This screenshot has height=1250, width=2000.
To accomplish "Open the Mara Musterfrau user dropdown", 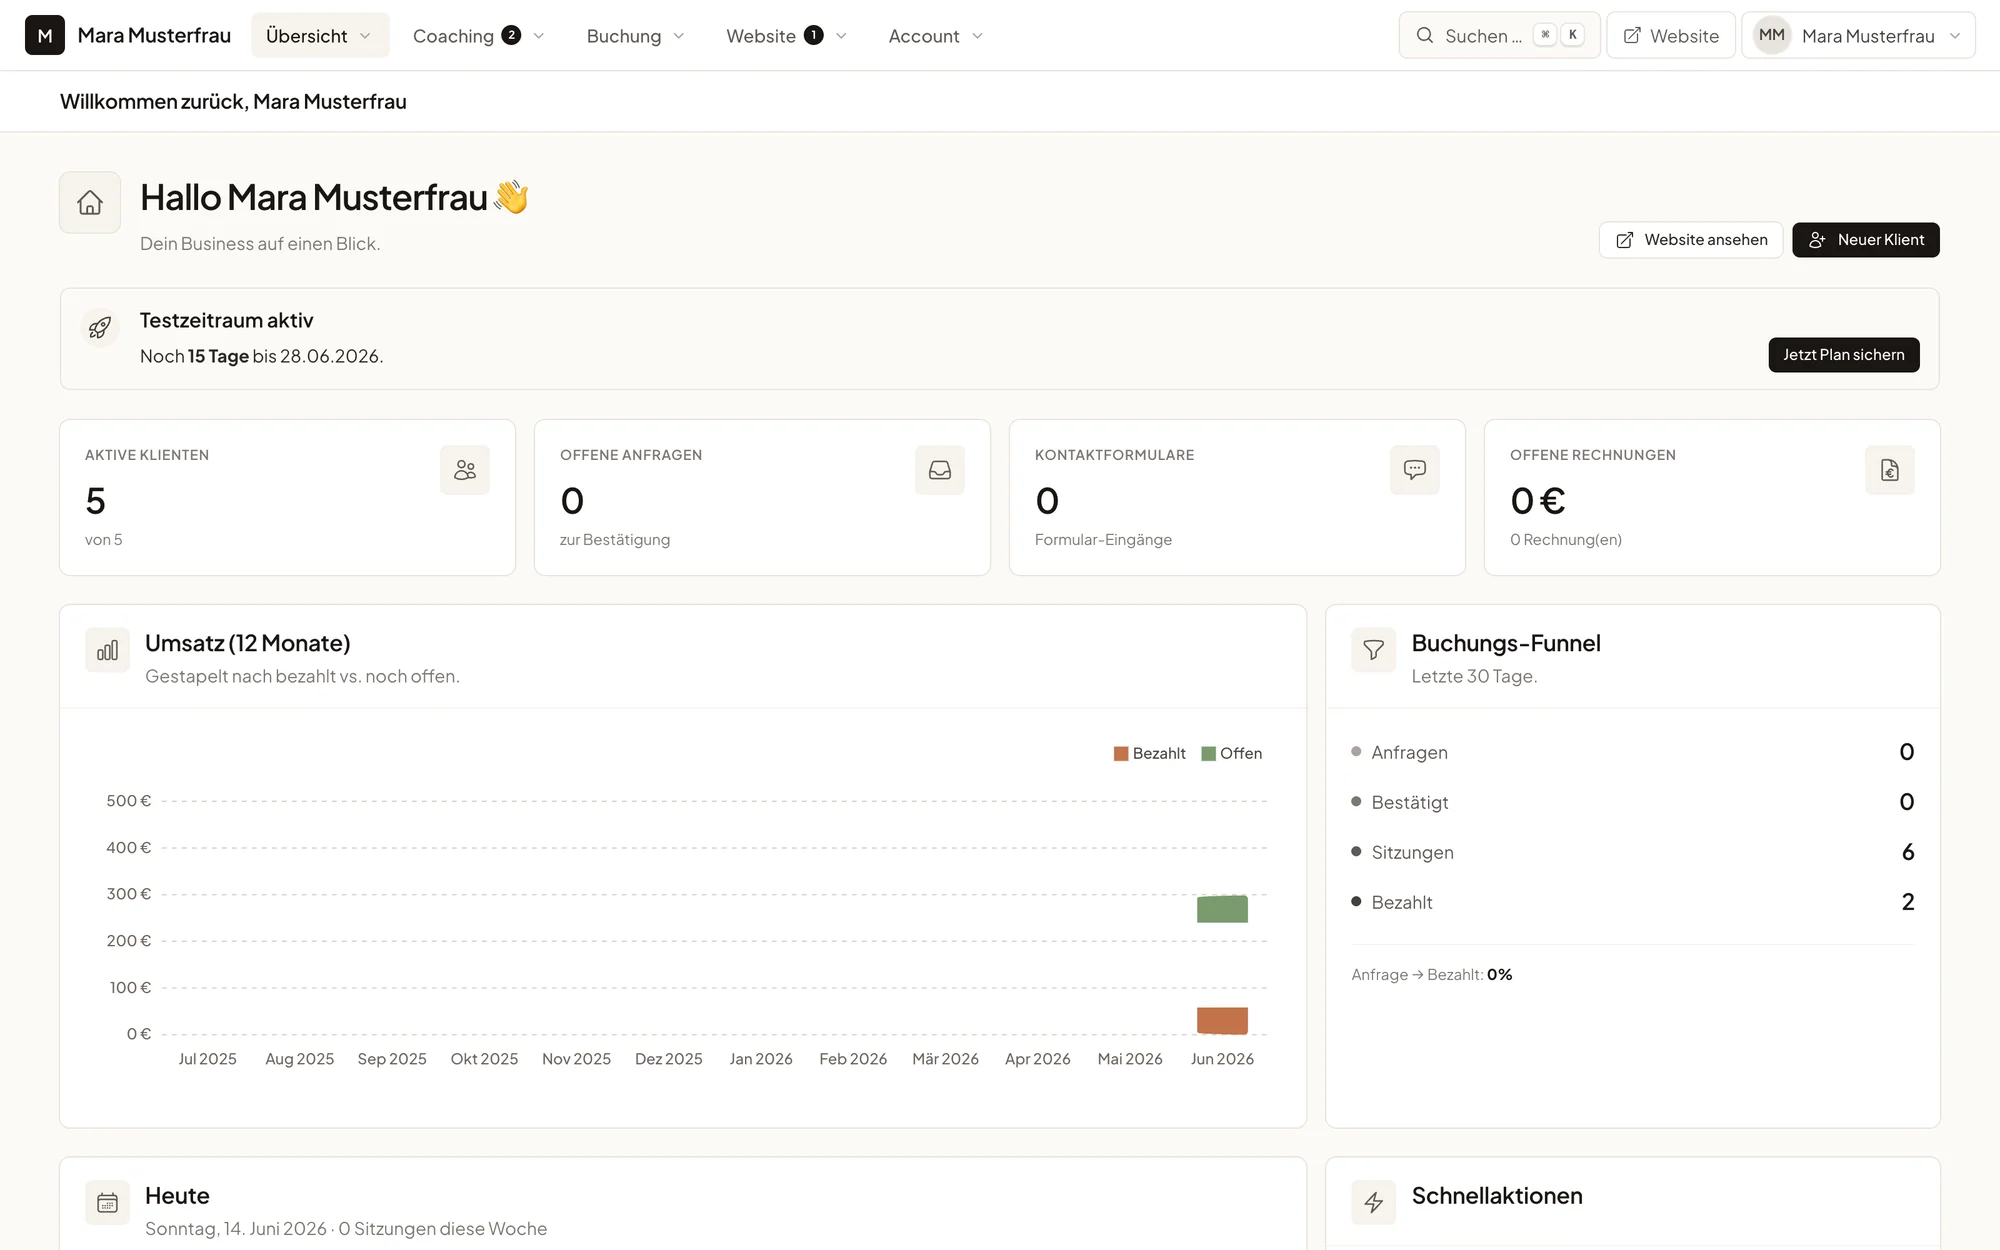I will click(1859, 35).
